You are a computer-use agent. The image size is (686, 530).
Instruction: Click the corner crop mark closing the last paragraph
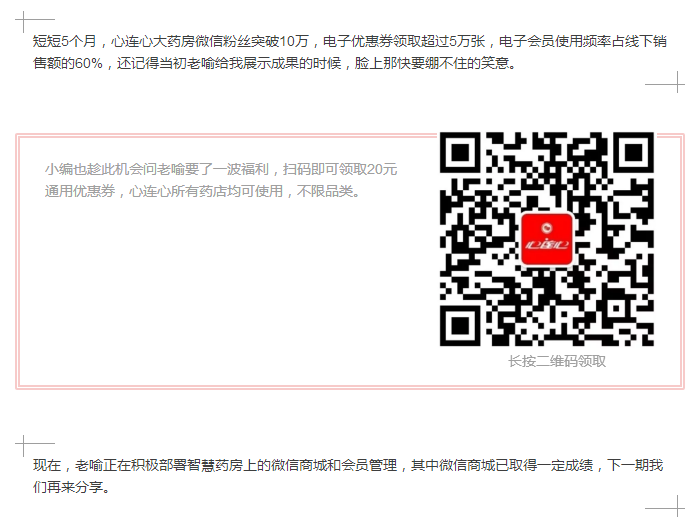click(x=665, y=506)
